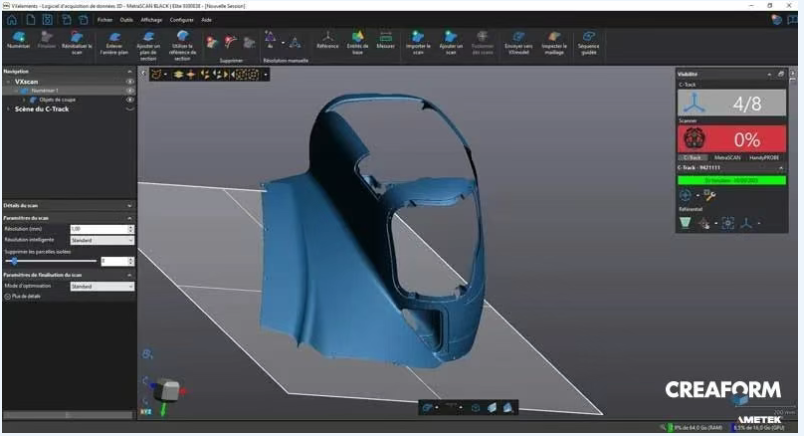This screenshot has height=436, width=804.
Task: Open the Aide menu
Action: click(206, 20)
